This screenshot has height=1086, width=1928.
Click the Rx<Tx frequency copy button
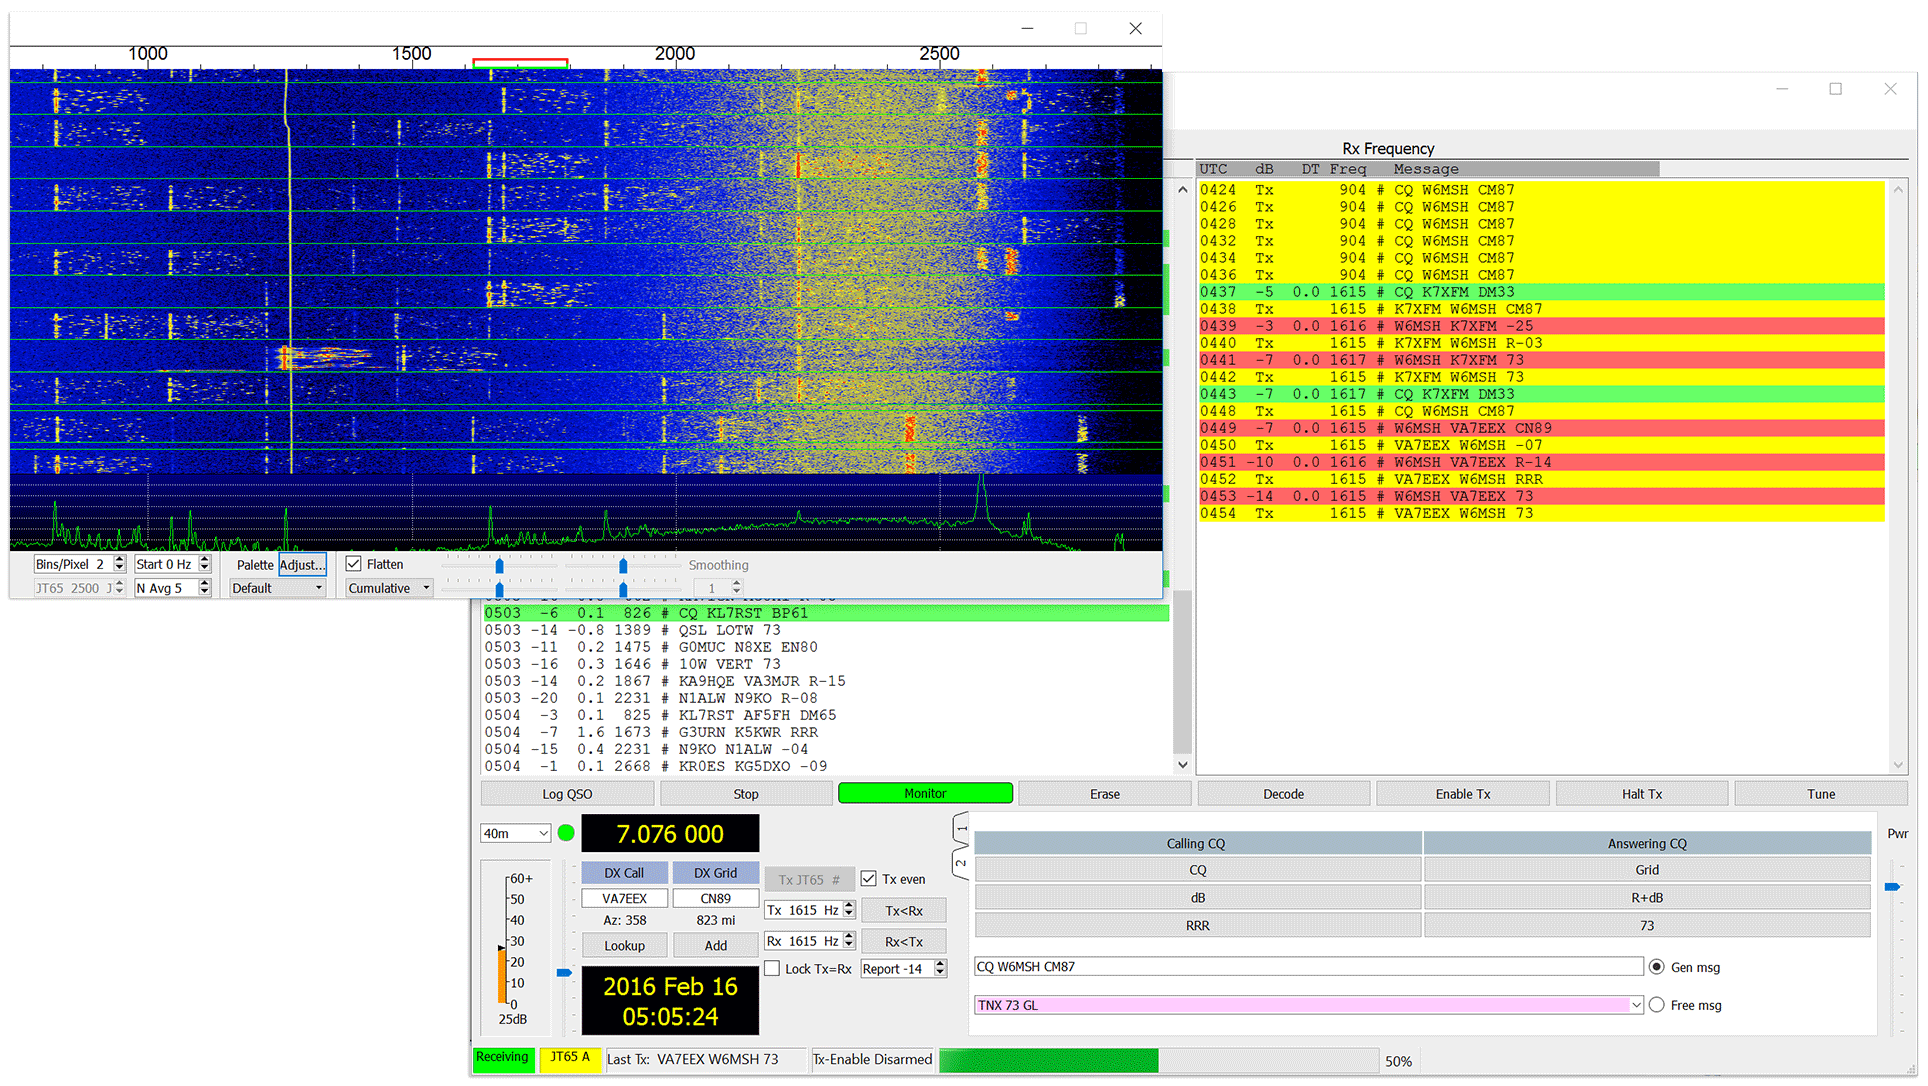904,942
